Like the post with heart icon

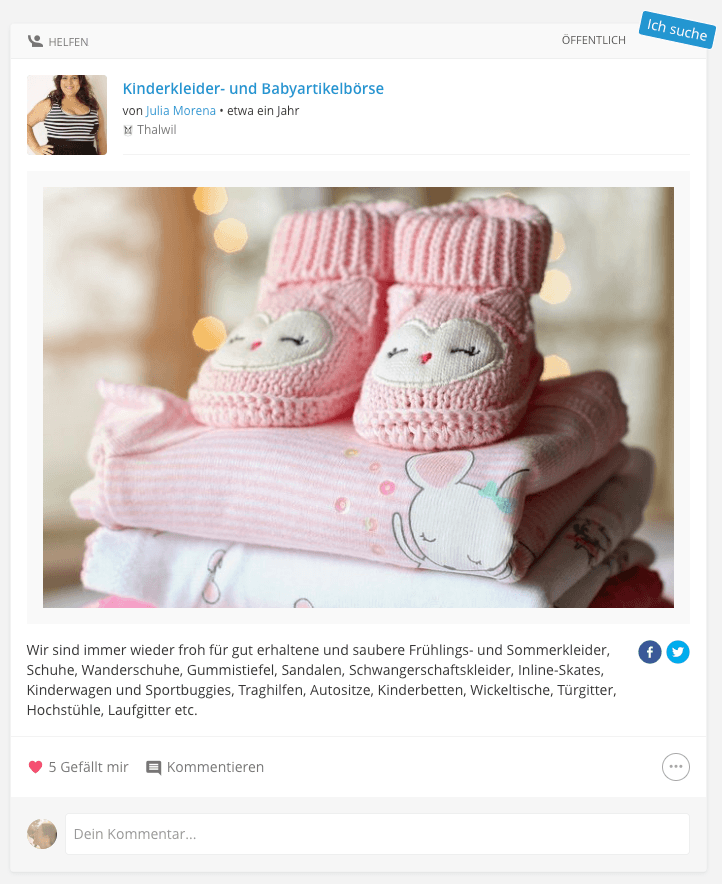click(x=35, y=767)
